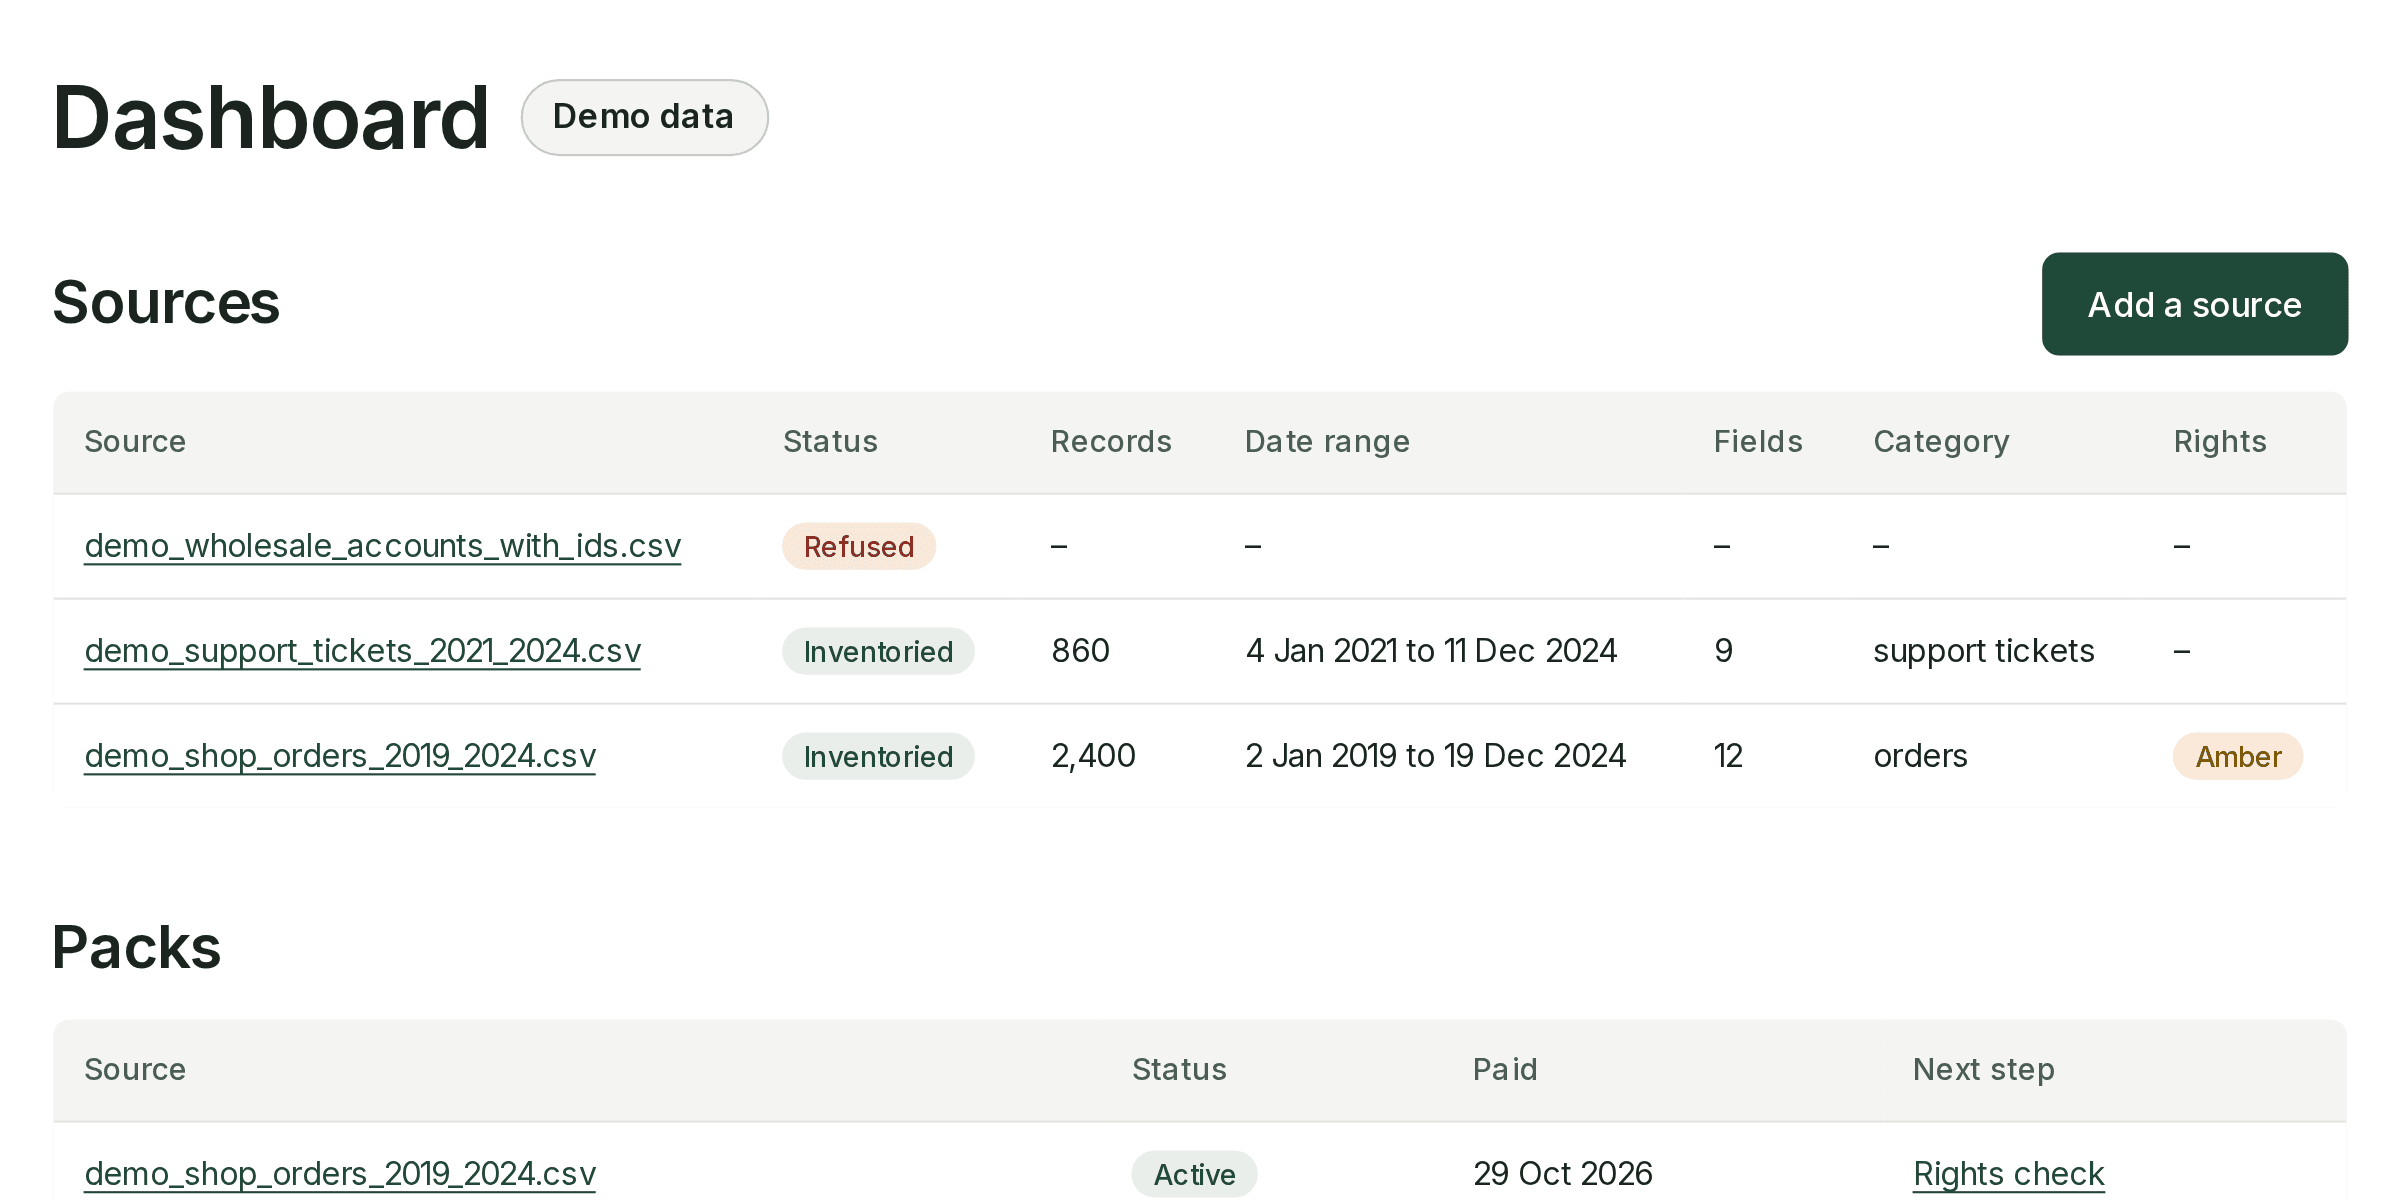This screenshot has width=2400, height=1200.
Task: Click the Category column header
Action: (1941, 441)
